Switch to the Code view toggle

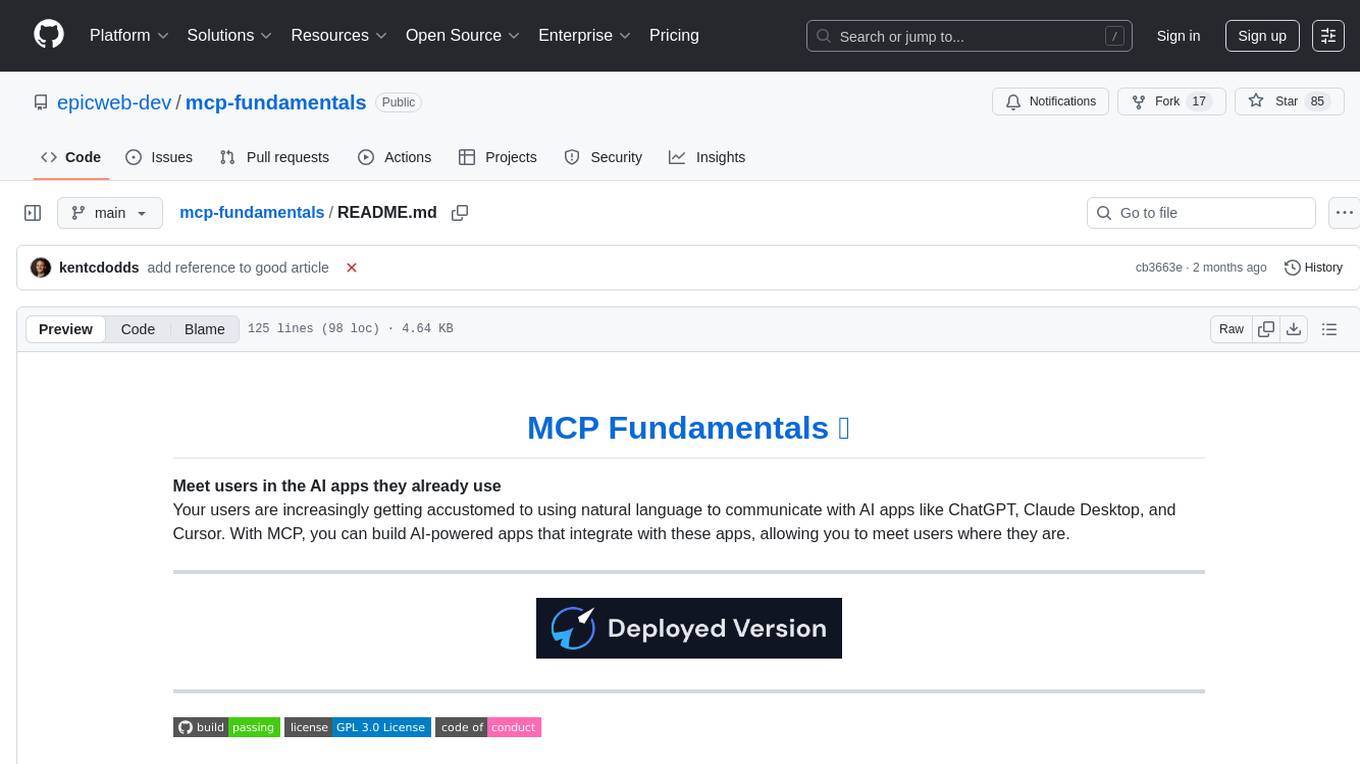(138, 329)
